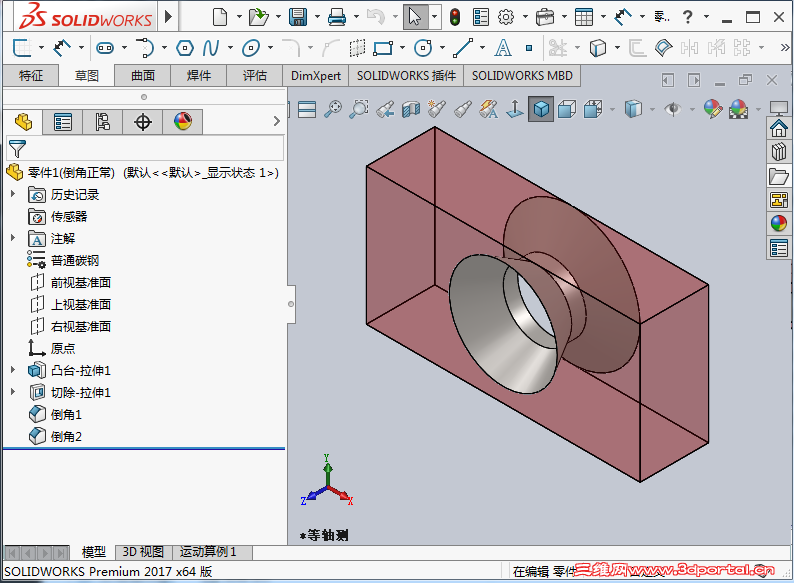Viewport: 794px width, 583px height.
Task: Select the 普通碳钢 material entry
Action: coord(63,260)
